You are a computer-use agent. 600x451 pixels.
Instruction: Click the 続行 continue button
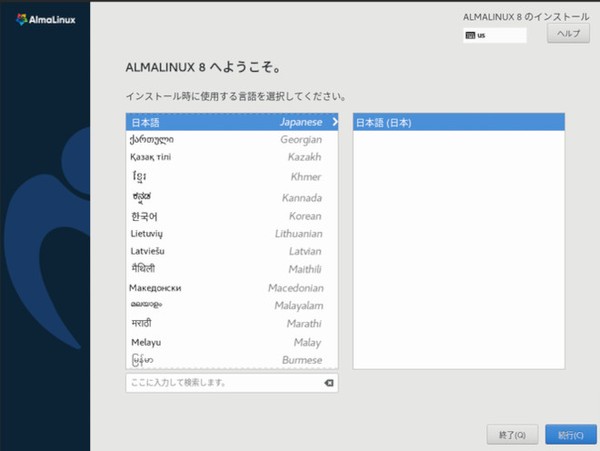(x=571, y=435)
